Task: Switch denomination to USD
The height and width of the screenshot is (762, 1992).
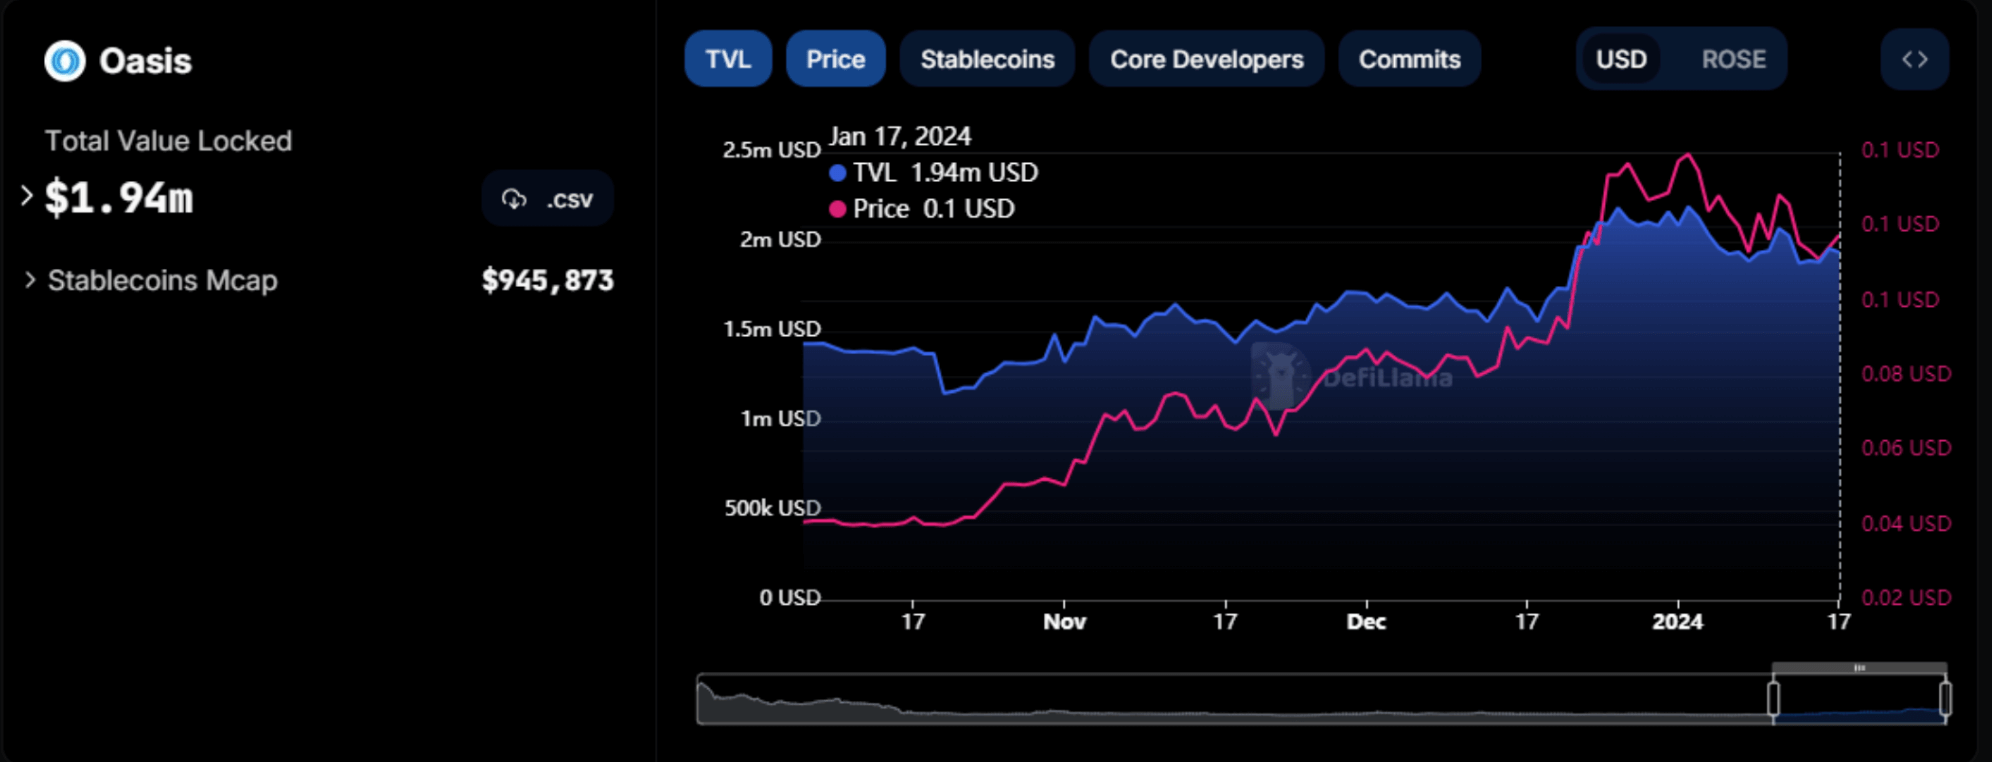Action: coord(1620,59)
